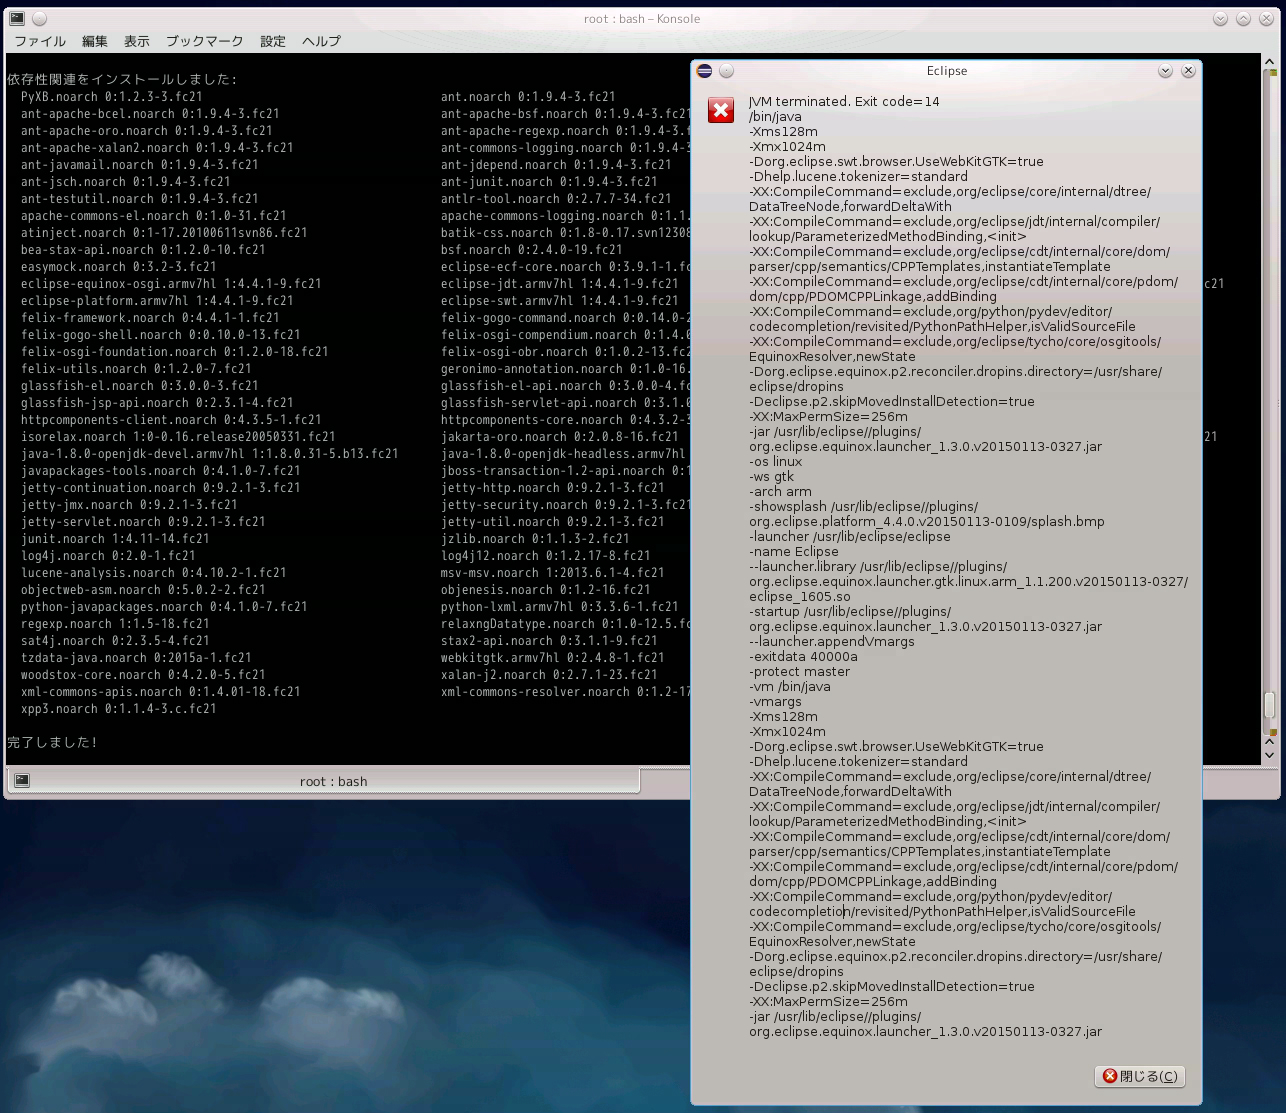
Task: Click xalan-j2.noarch package entry
Action: [549, 675]
